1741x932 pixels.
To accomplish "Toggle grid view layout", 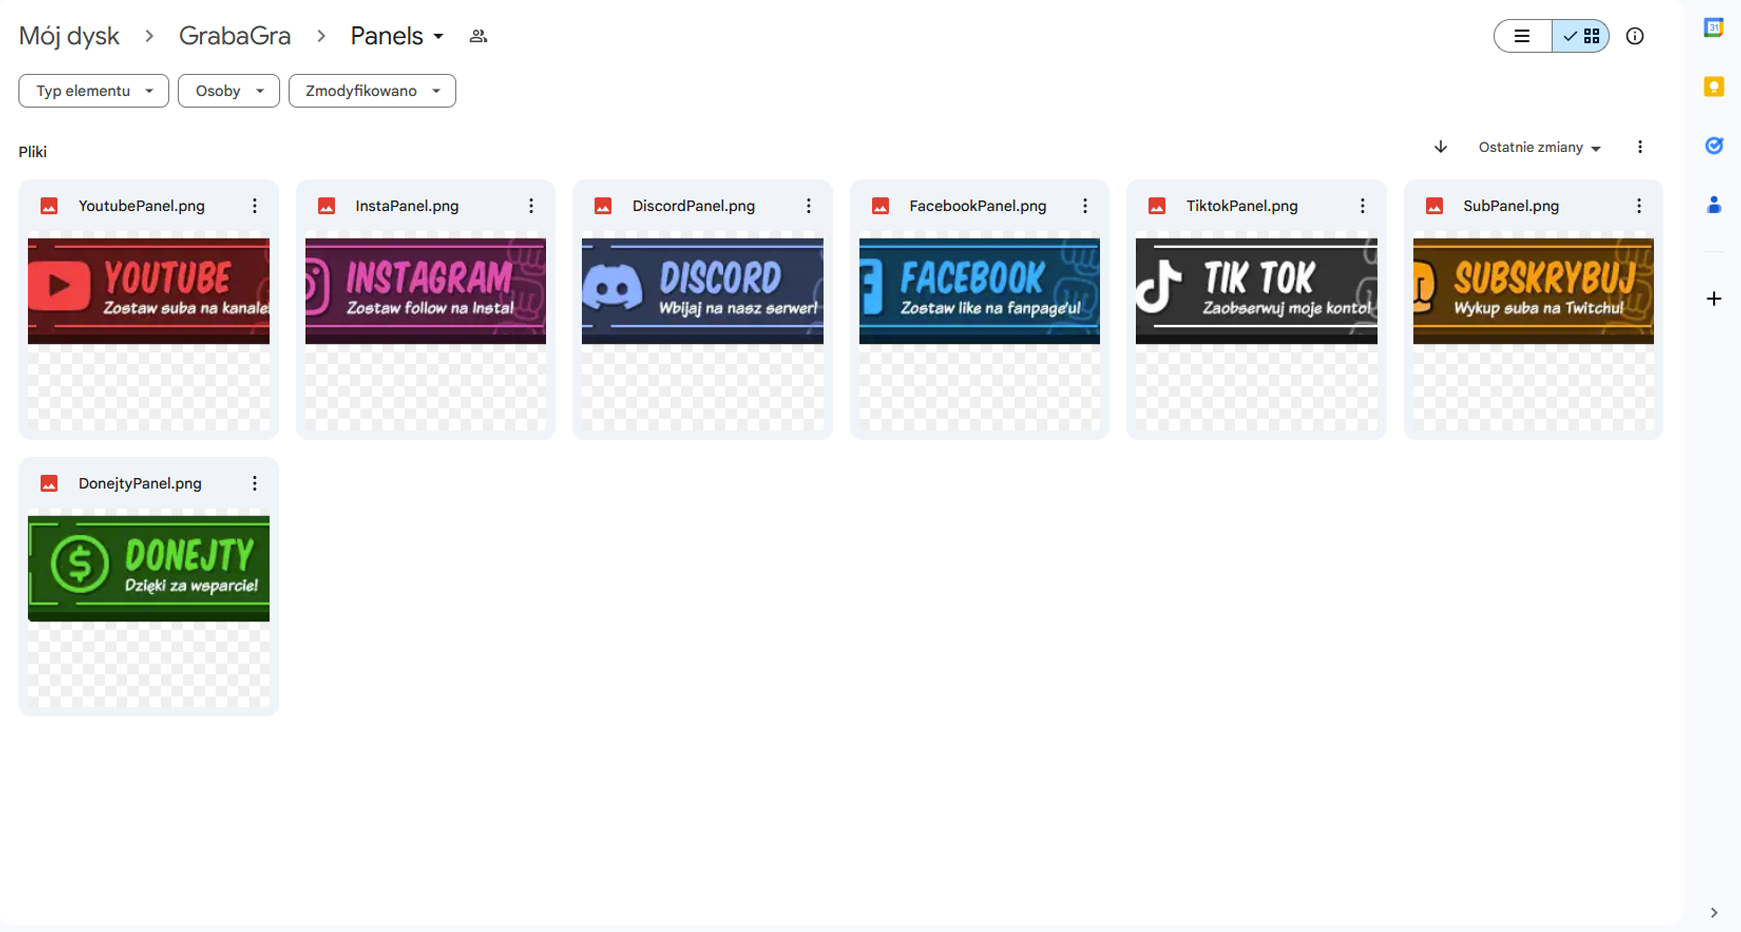I will tap(1581, 36).
